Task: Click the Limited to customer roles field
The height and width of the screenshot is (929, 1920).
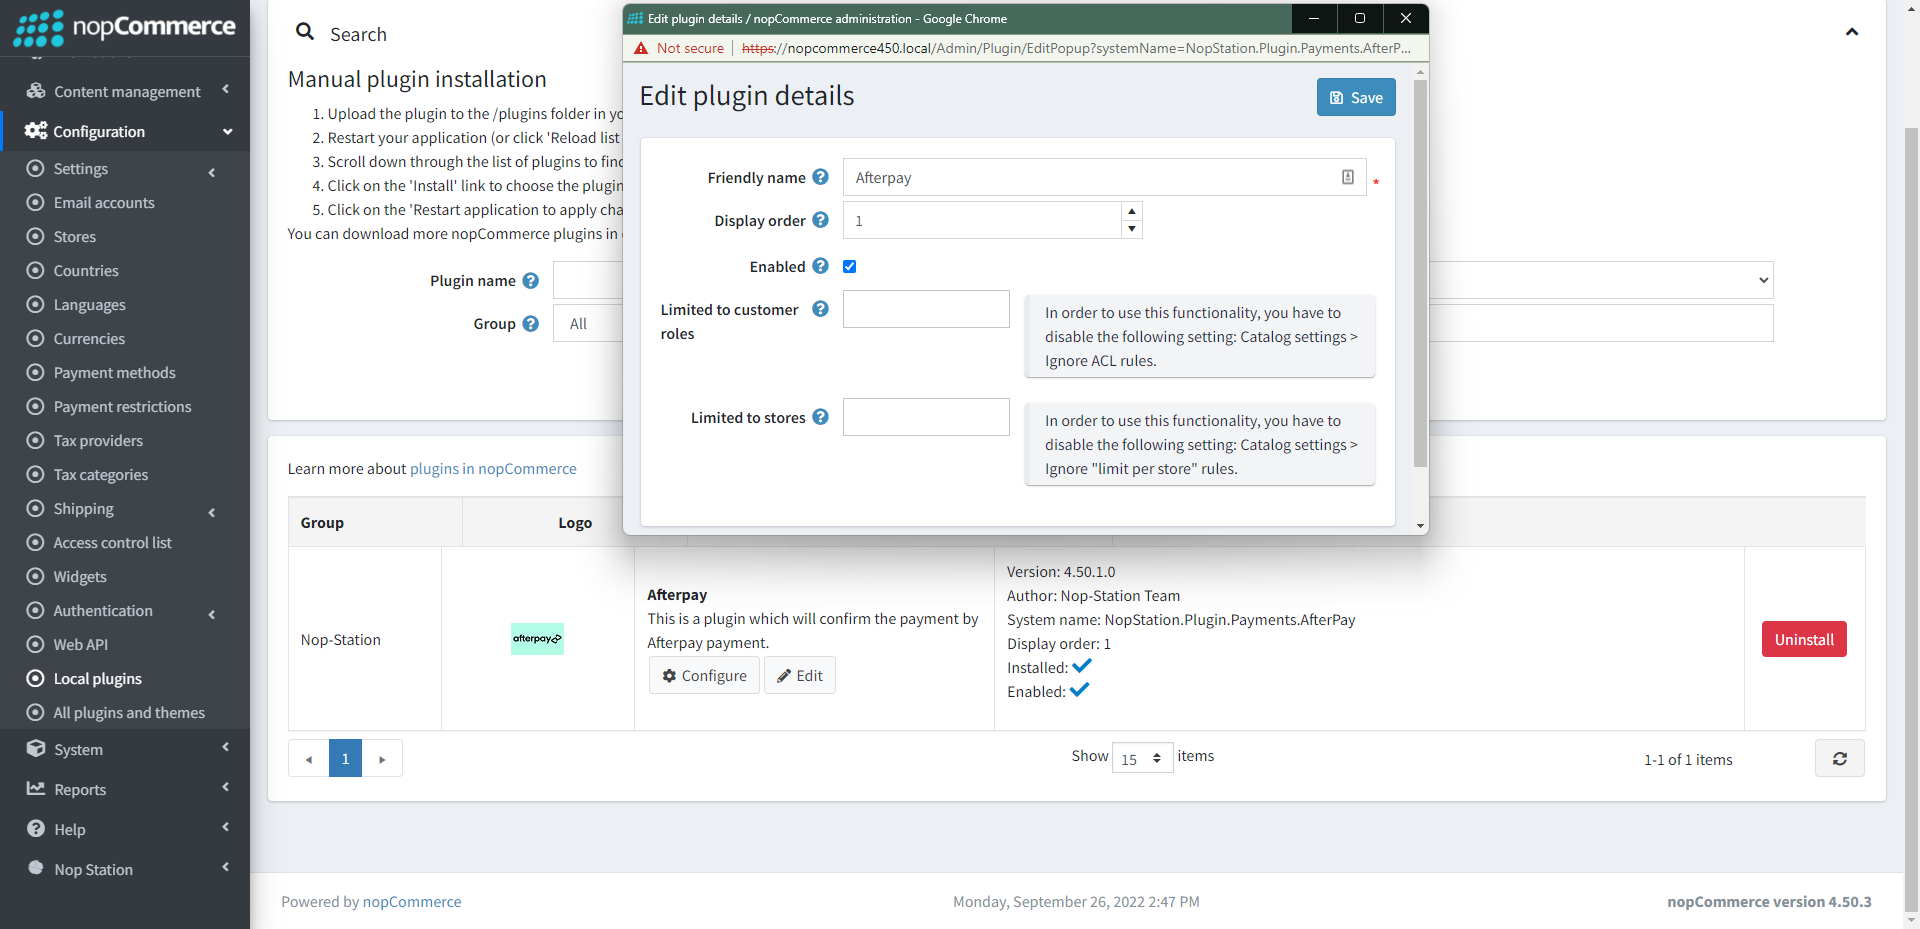Action: pos(926,309)
